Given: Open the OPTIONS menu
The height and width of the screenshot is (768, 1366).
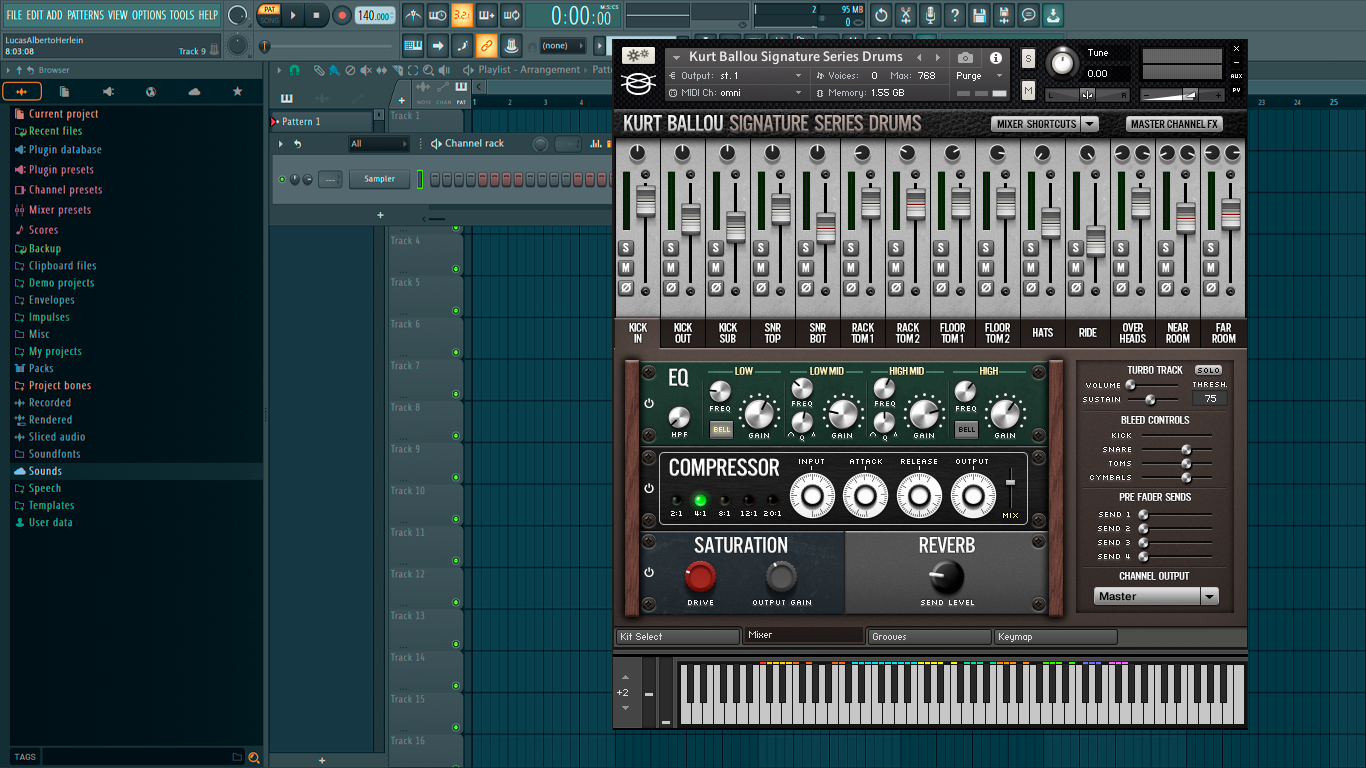Looking at the screenshot, I should pyautogui.click(x=149, y=15).
